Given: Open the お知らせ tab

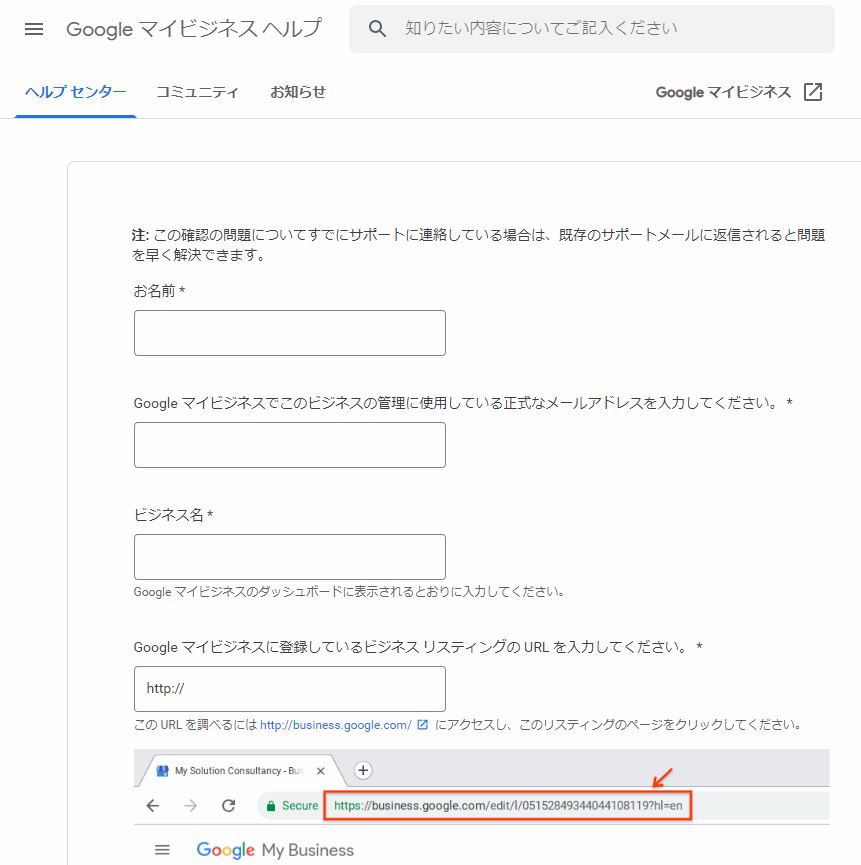Looking at the screenshot, I should click(x=298, y=92).
